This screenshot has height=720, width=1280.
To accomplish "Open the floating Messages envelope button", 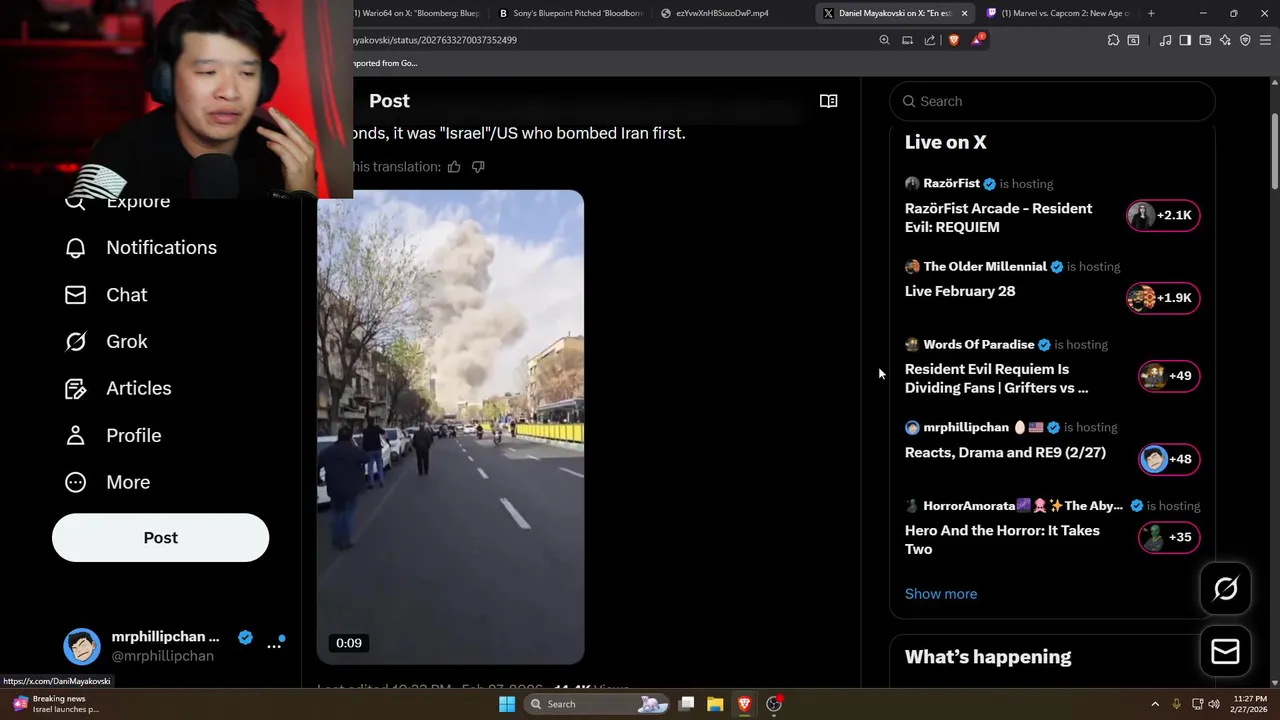I will coord(1225,651).
